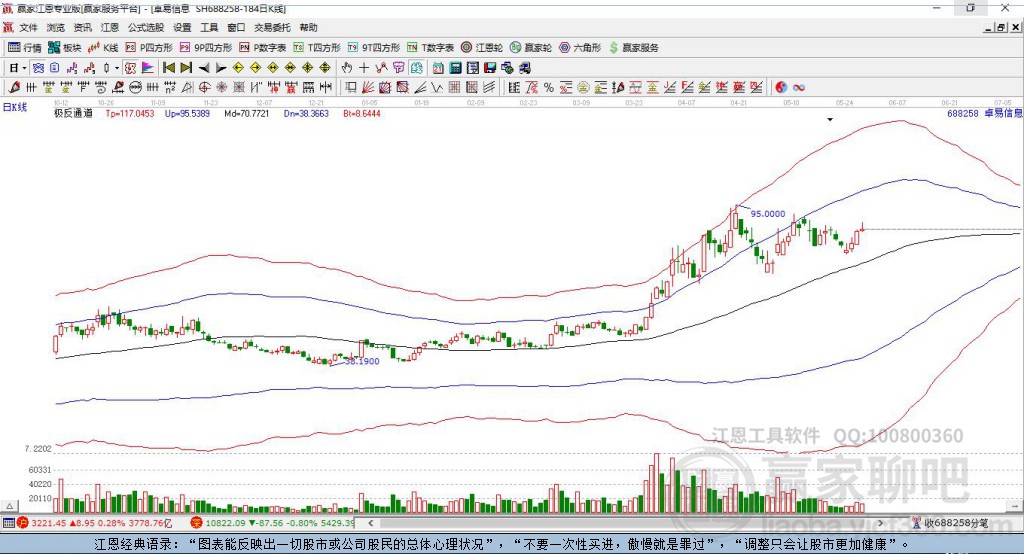Jump to first bar with skip-start icon

coord(168,68)
